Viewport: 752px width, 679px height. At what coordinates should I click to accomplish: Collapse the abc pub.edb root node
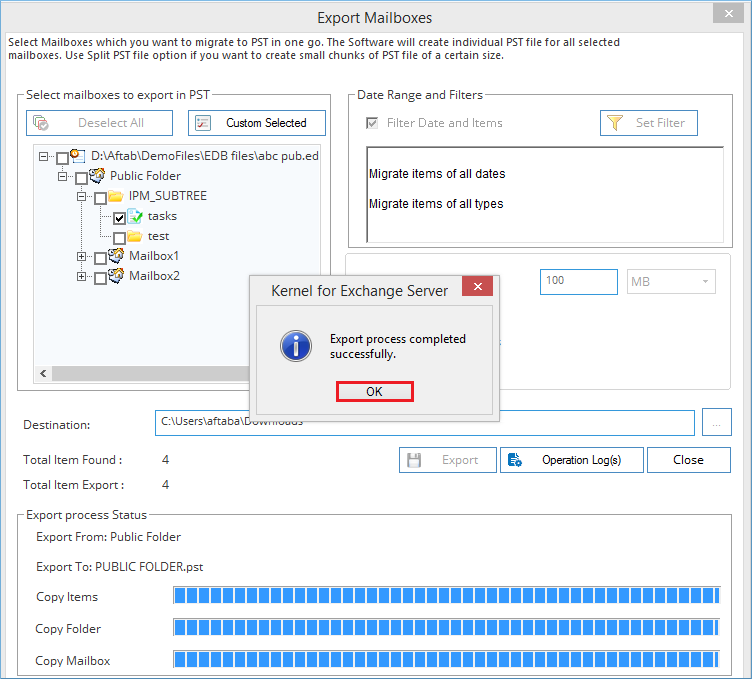pos(44,156)
